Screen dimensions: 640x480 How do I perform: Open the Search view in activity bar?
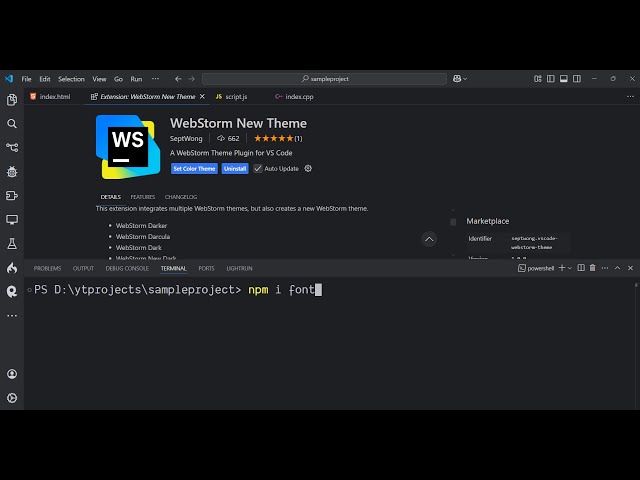[12, 124]
